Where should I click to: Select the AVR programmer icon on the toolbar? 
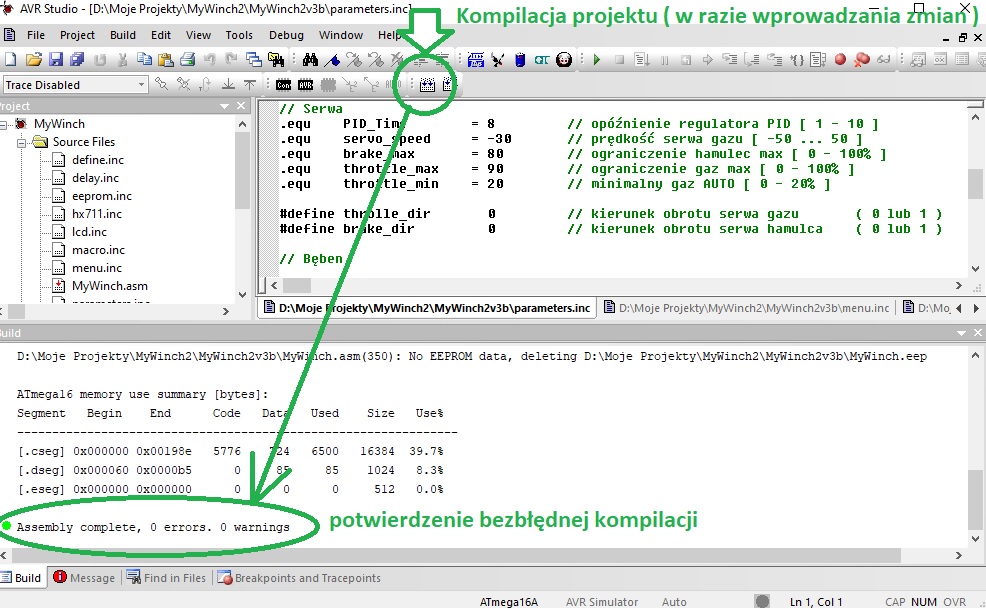(474, 58)
